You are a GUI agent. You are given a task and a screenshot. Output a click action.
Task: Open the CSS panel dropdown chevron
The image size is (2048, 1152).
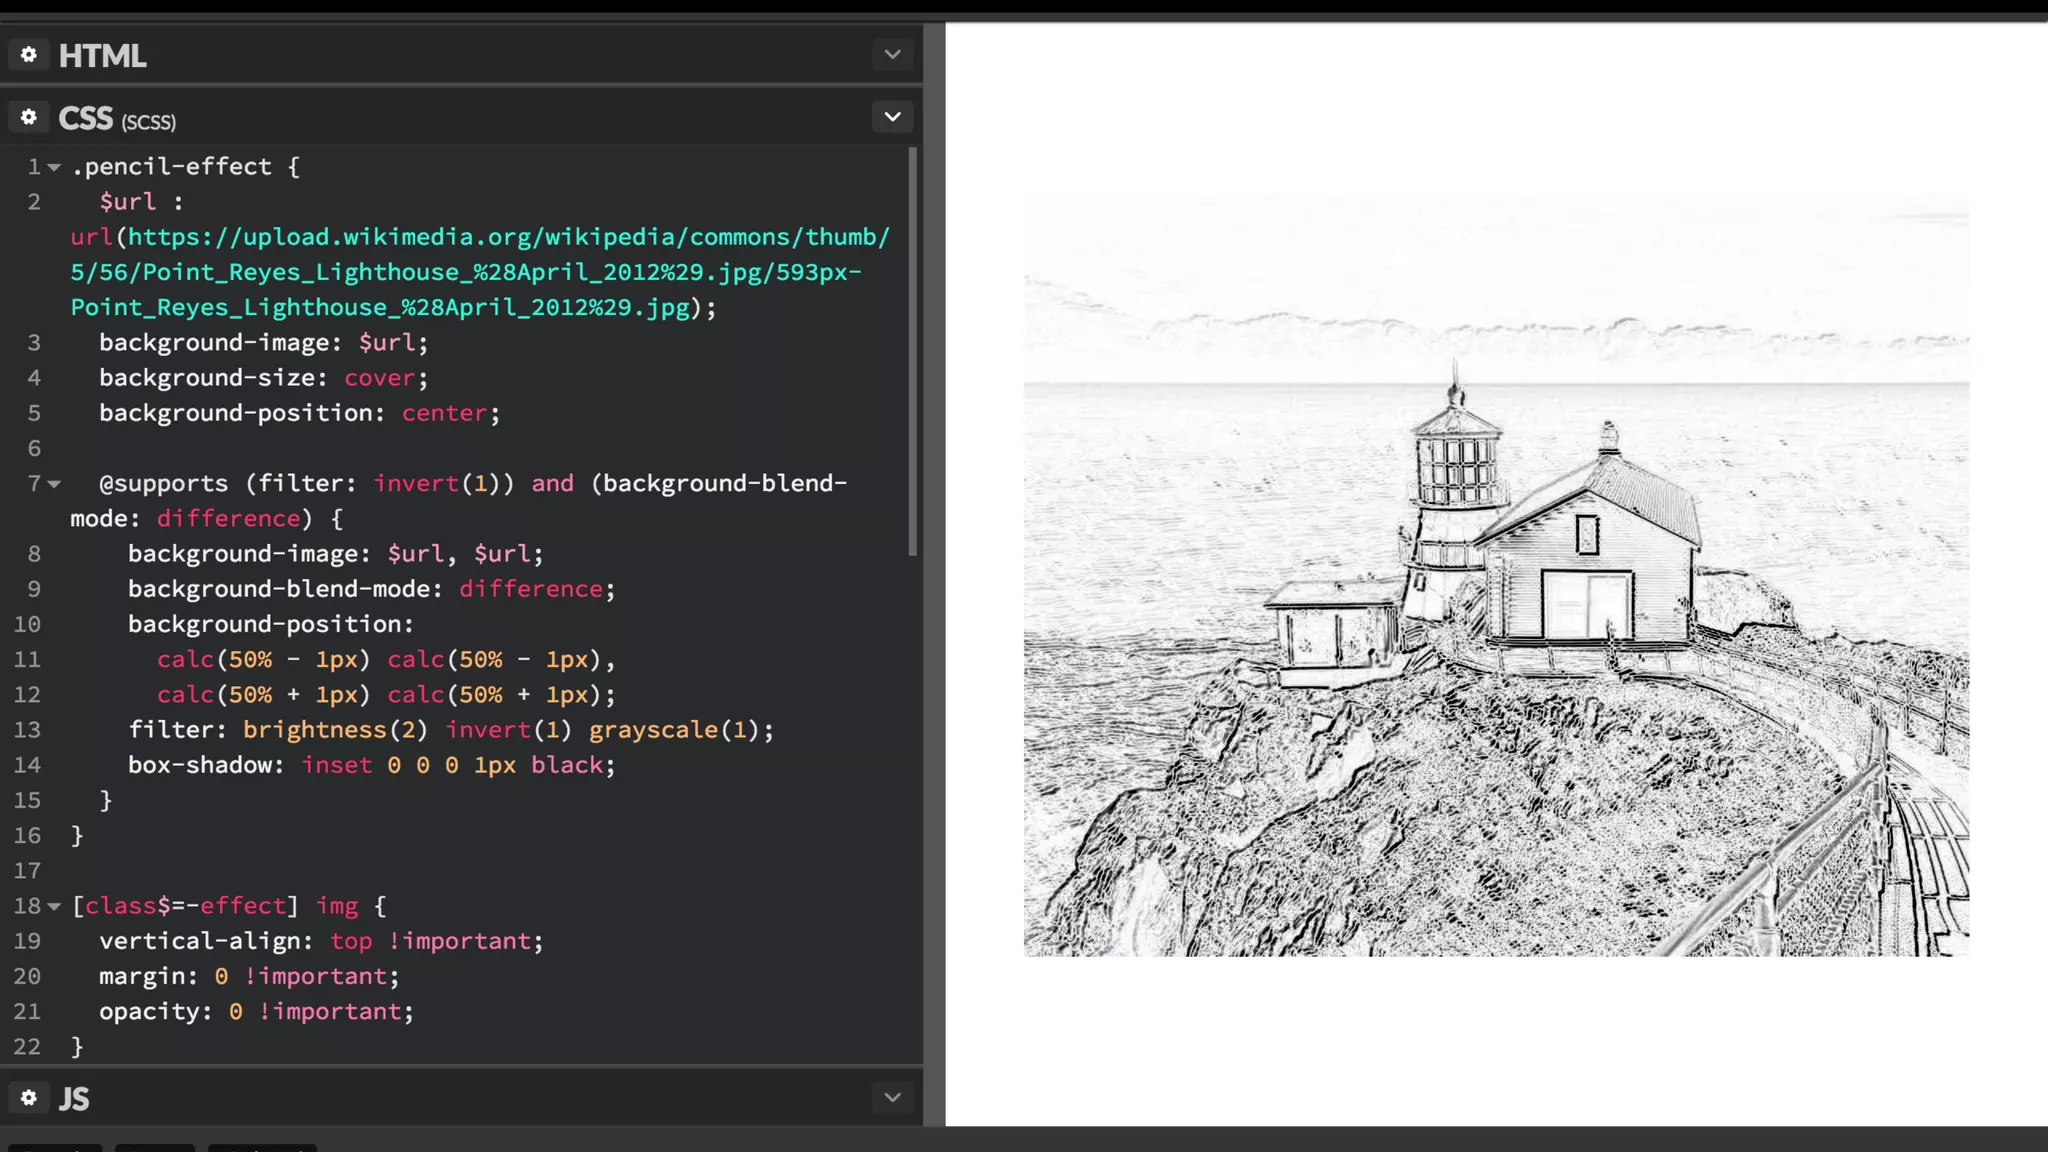point(892,117)
